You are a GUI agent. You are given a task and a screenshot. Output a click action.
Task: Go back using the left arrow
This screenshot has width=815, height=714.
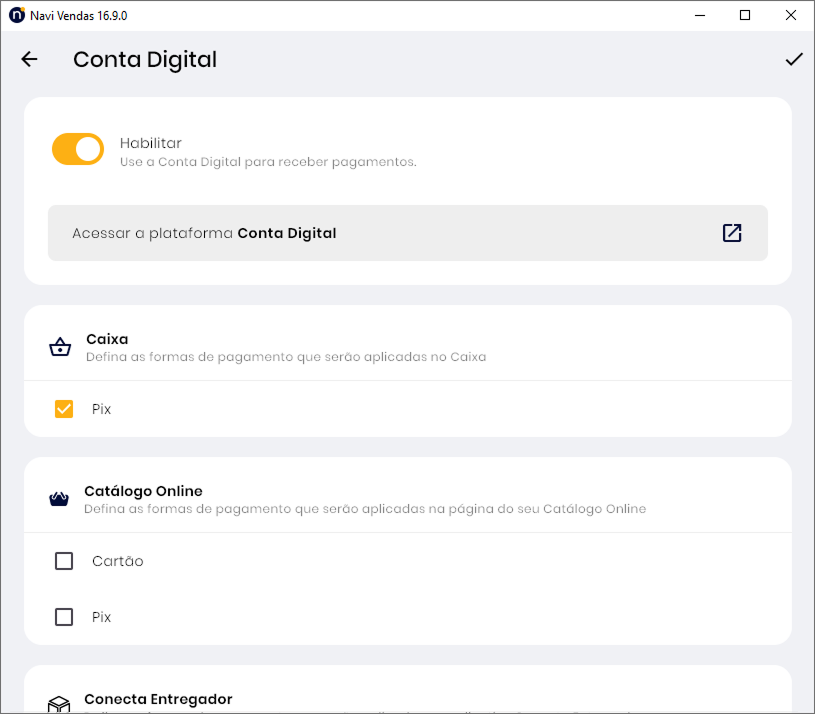[x=29, y=59]
